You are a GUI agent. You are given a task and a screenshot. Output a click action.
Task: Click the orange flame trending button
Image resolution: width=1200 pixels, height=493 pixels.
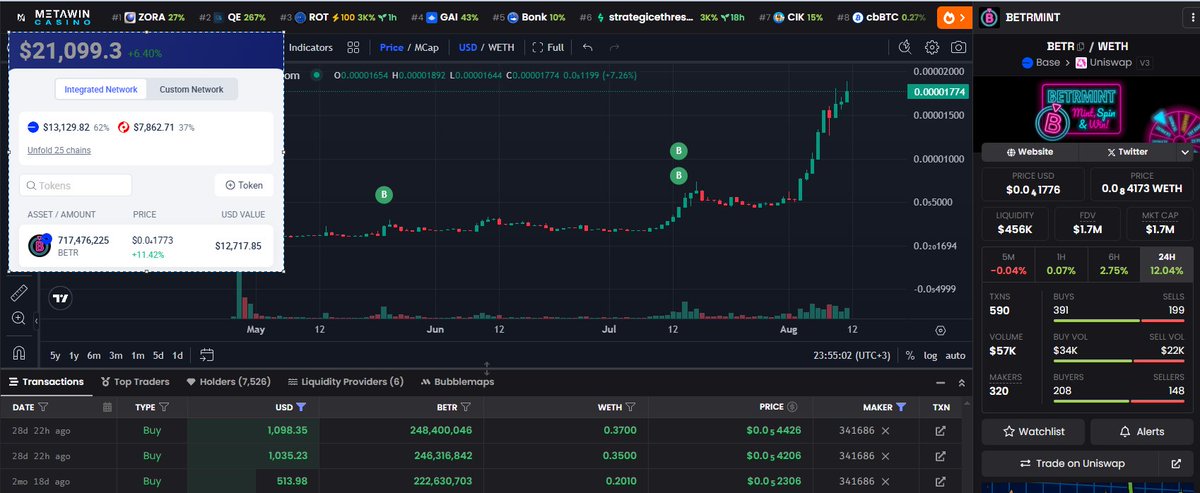(954, 17)
